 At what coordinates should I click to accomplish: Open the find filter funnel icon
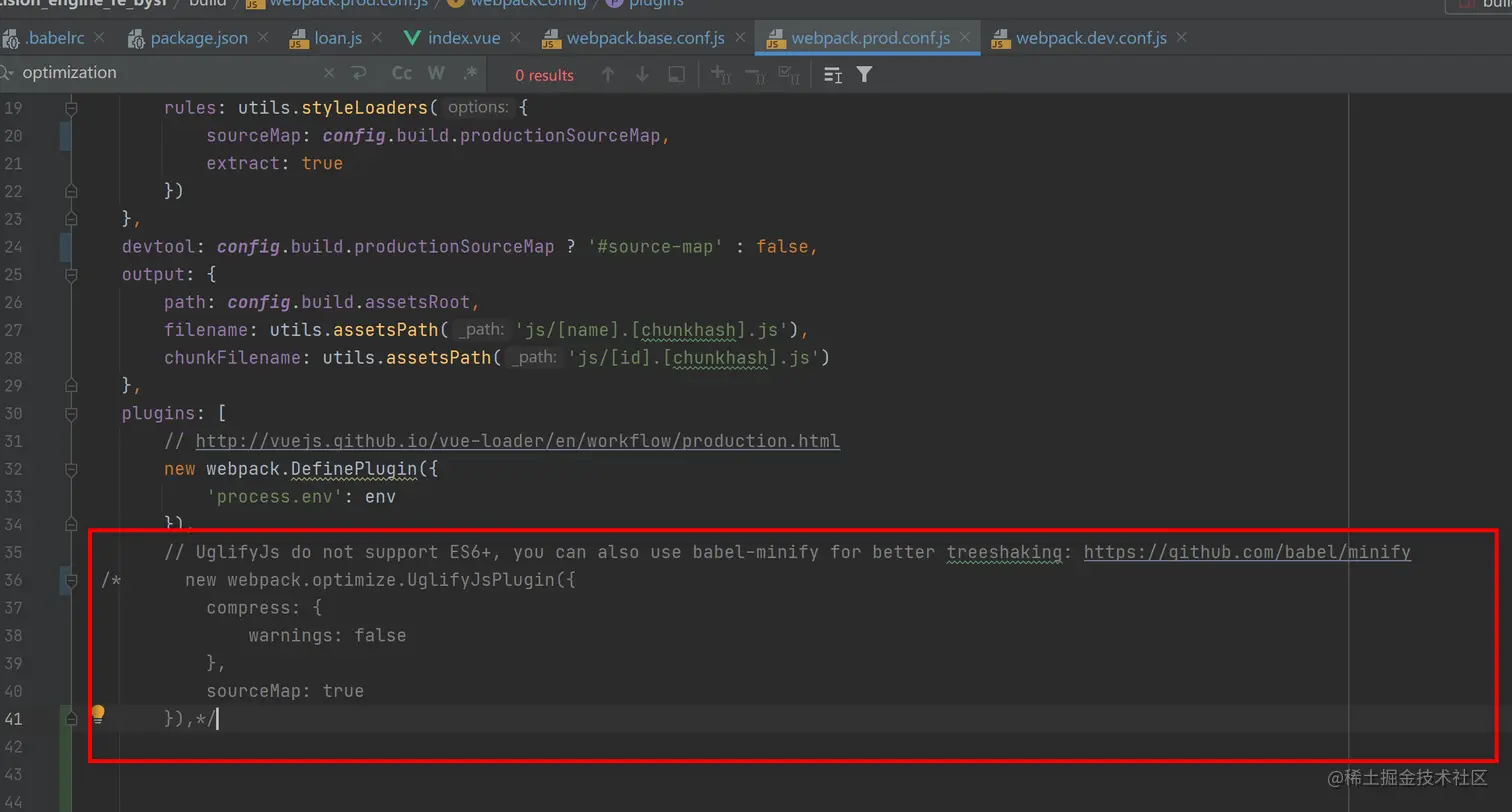[864, 74]
